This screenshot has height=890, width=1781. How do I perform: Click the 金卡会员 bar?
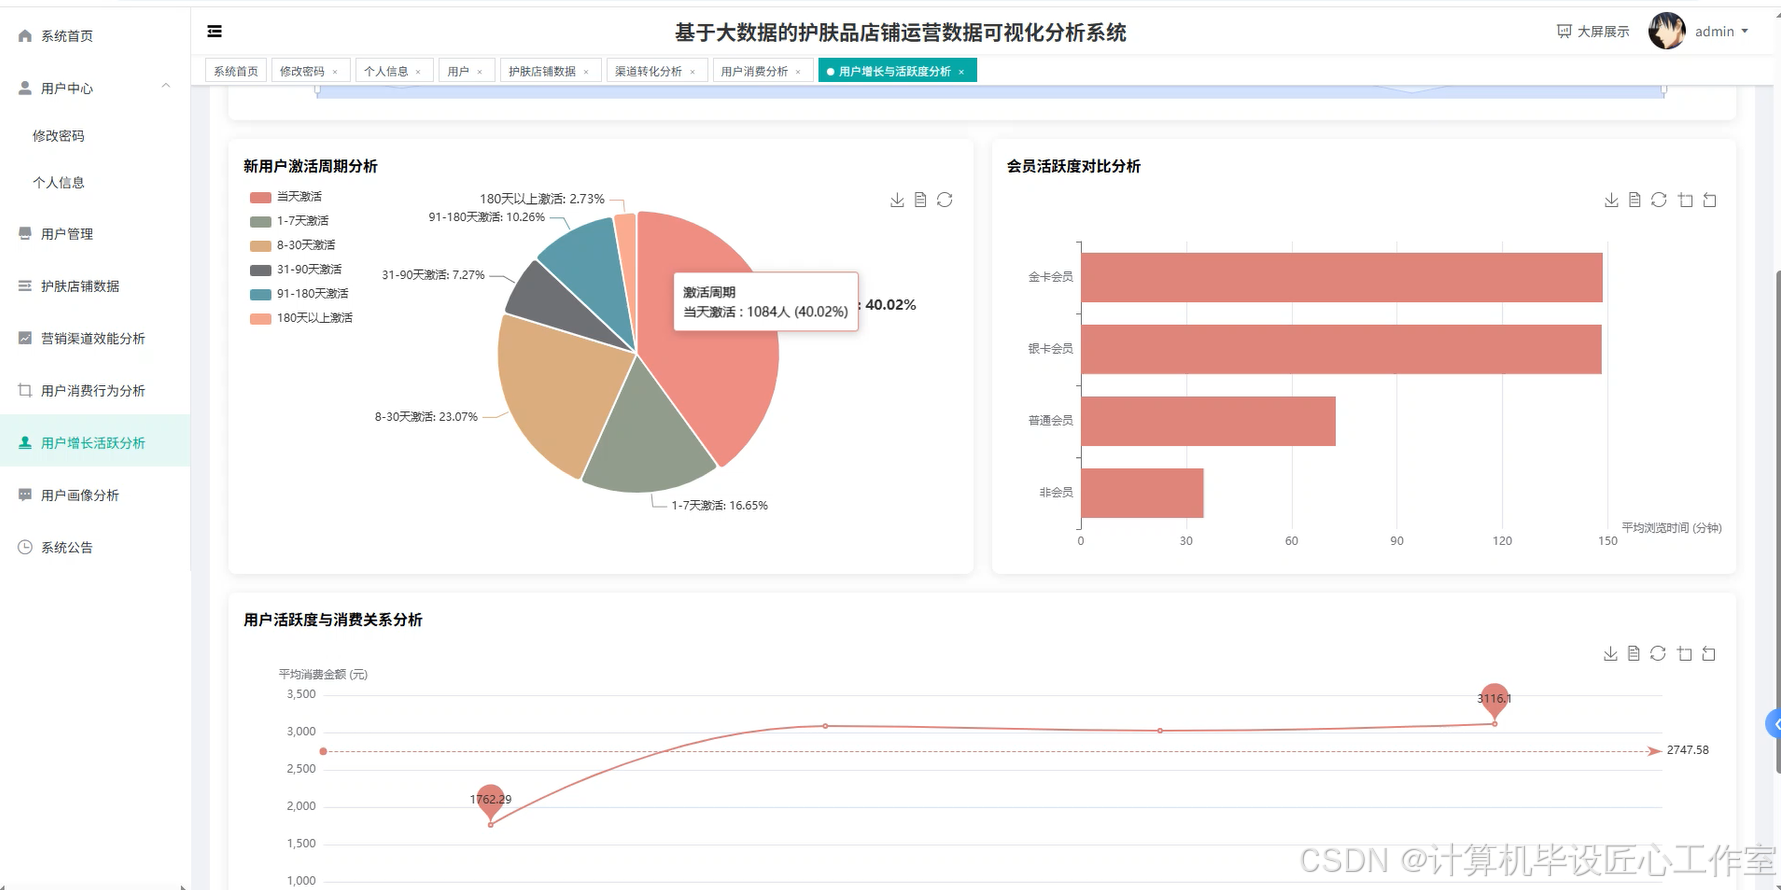pyautogui.click(x=1342, y=277)
